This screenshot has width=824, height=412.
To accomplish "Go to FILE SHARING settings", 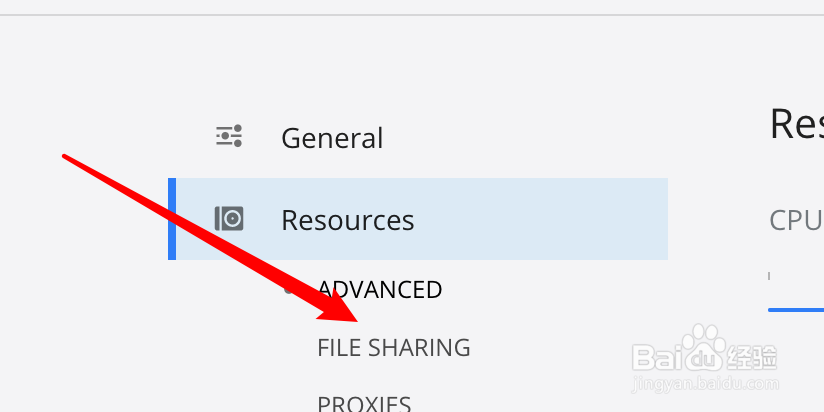I will 393,348.
